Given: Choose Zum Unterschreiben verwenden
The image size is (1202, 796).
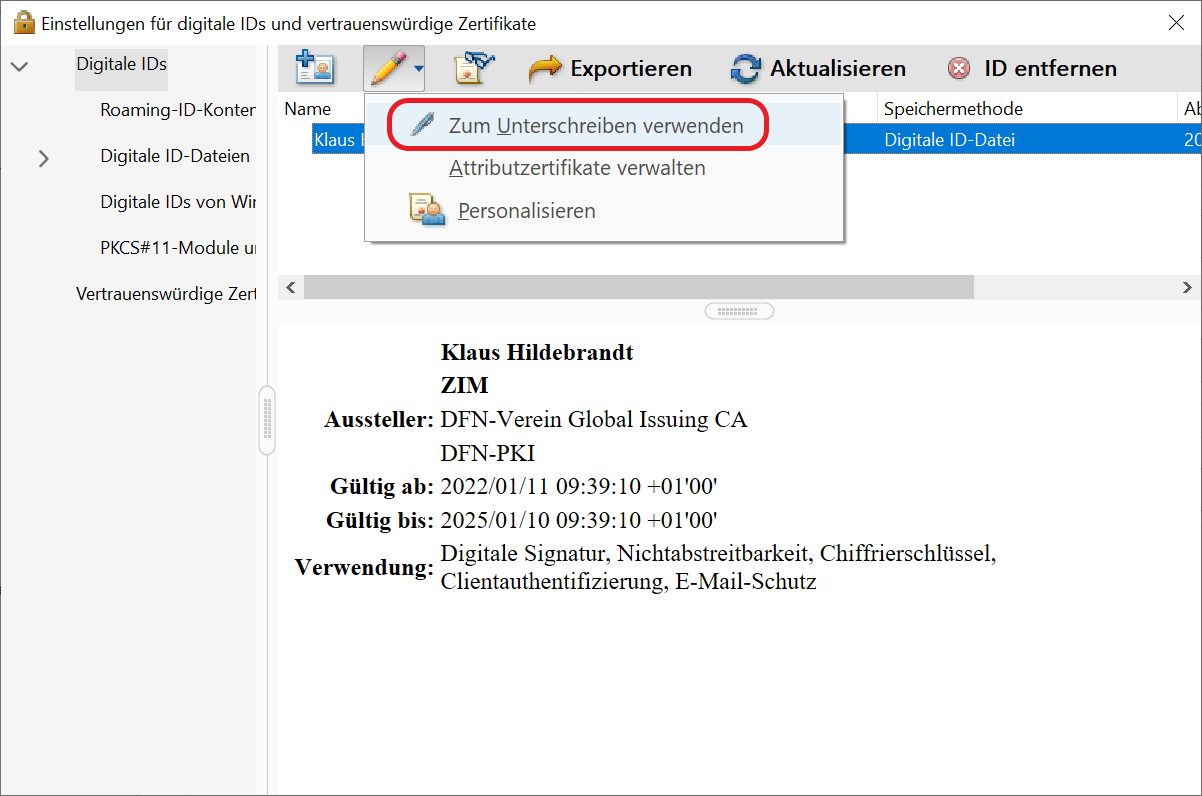Looking at the screenshot, I should coord(596,126).
